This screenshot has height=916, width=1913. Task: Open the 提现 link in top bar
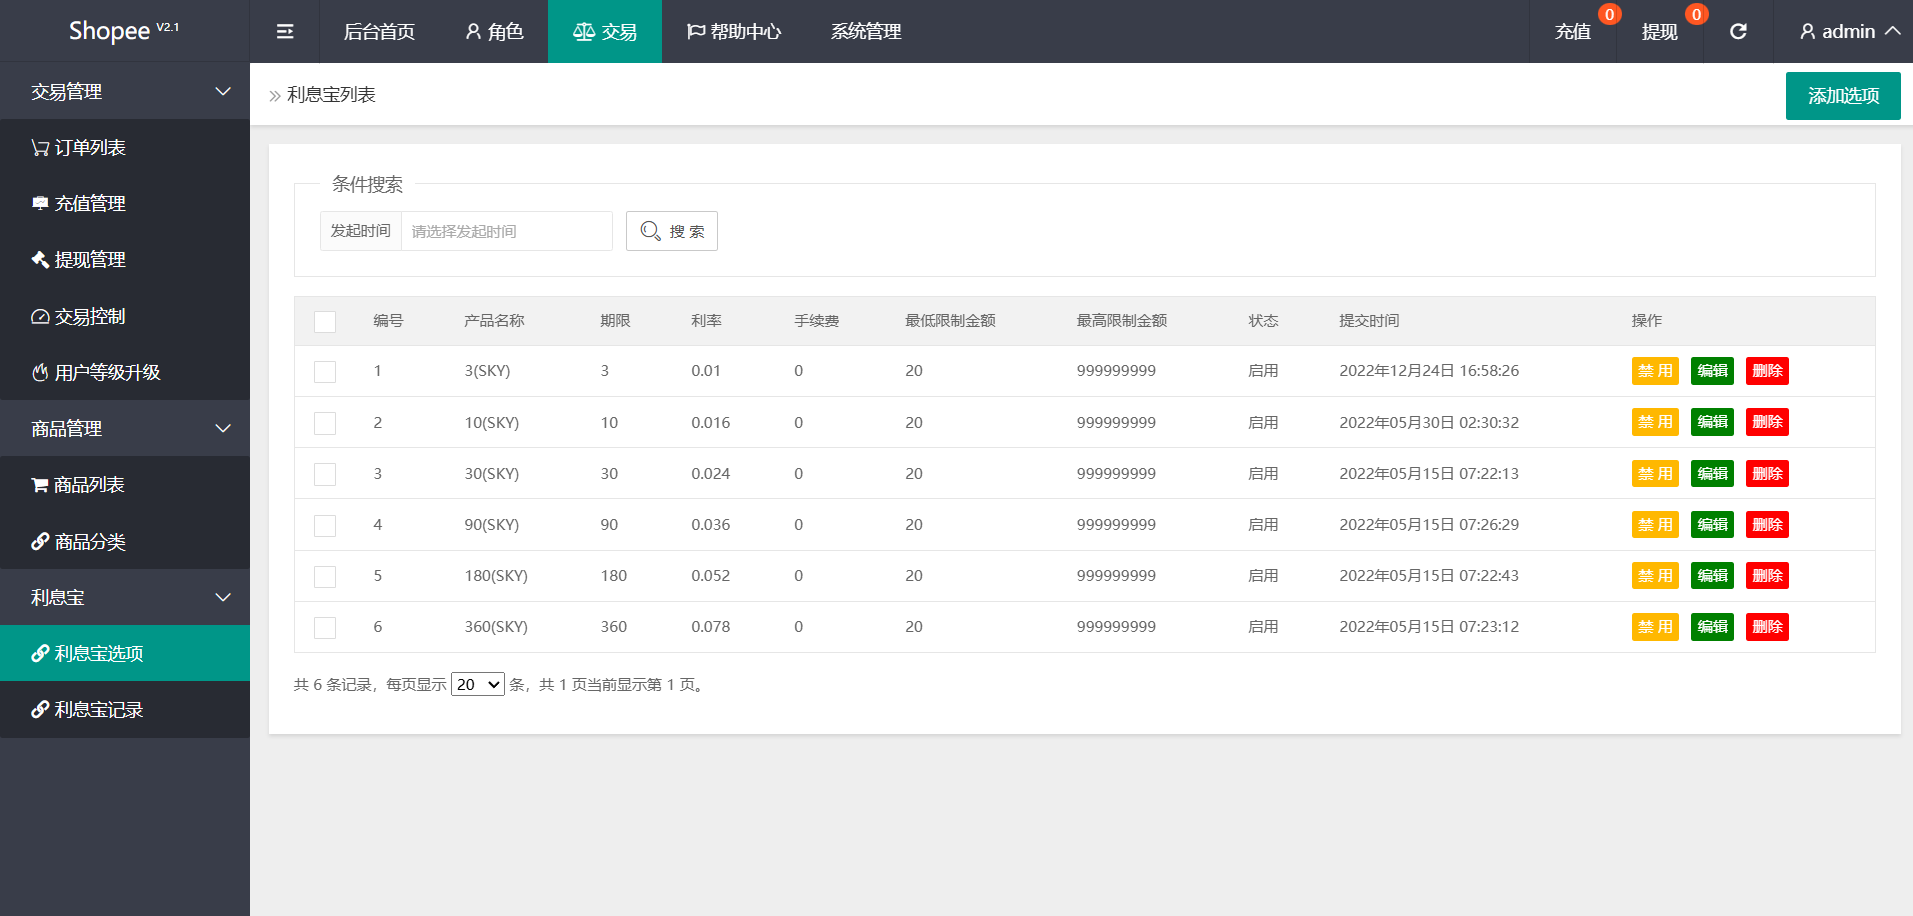tap(1660, 32)
